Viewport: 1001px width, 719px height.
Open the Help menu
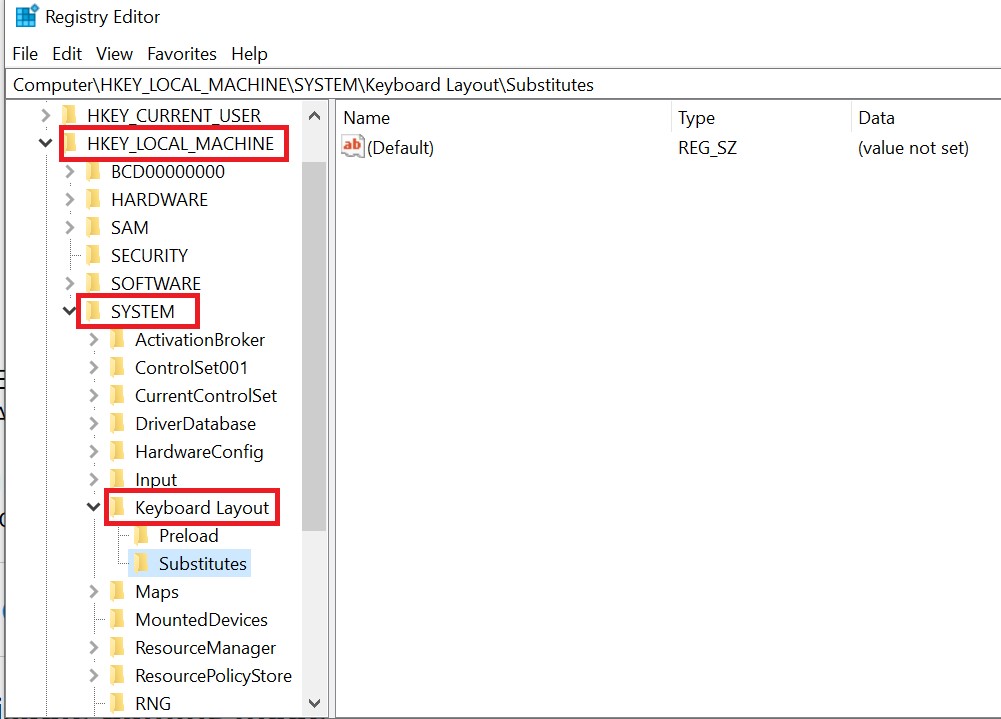[249, 54]
